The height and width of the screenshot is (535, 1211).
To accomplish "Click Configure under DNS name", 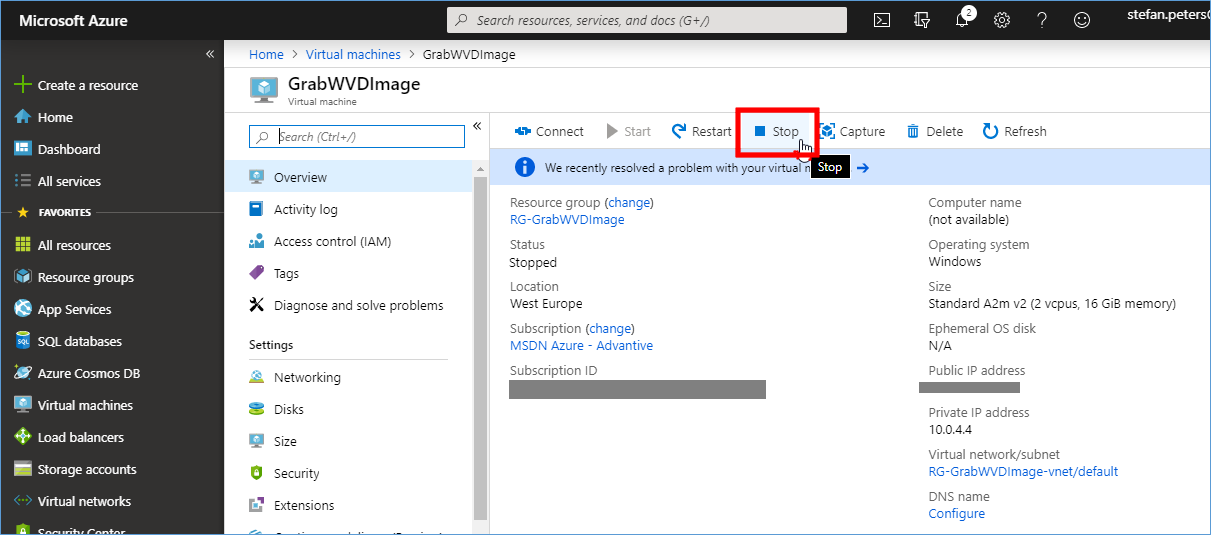I will tap(957, 514).
